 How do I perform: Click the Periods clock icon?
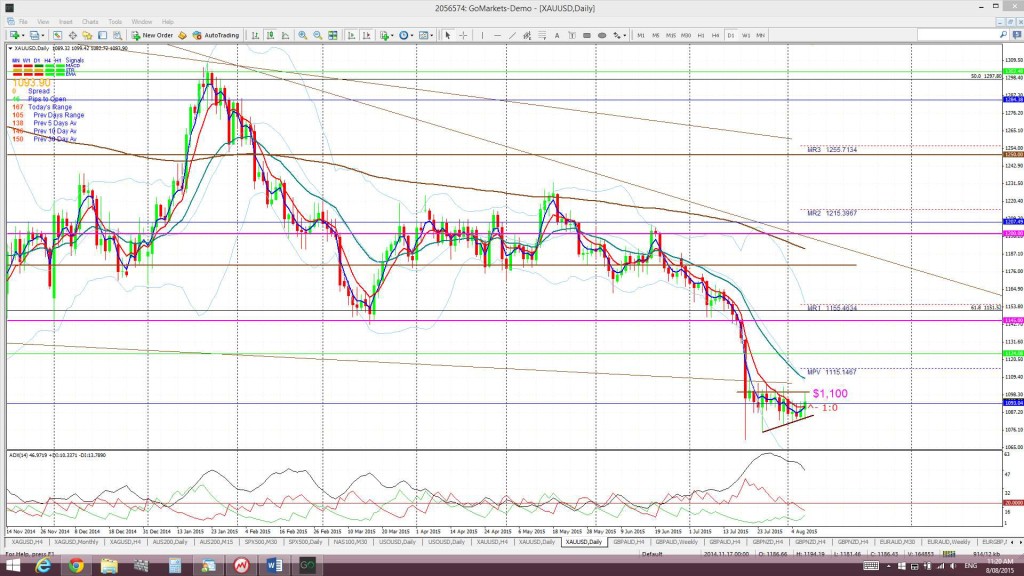pyautogui.click(x=404, y=35)
